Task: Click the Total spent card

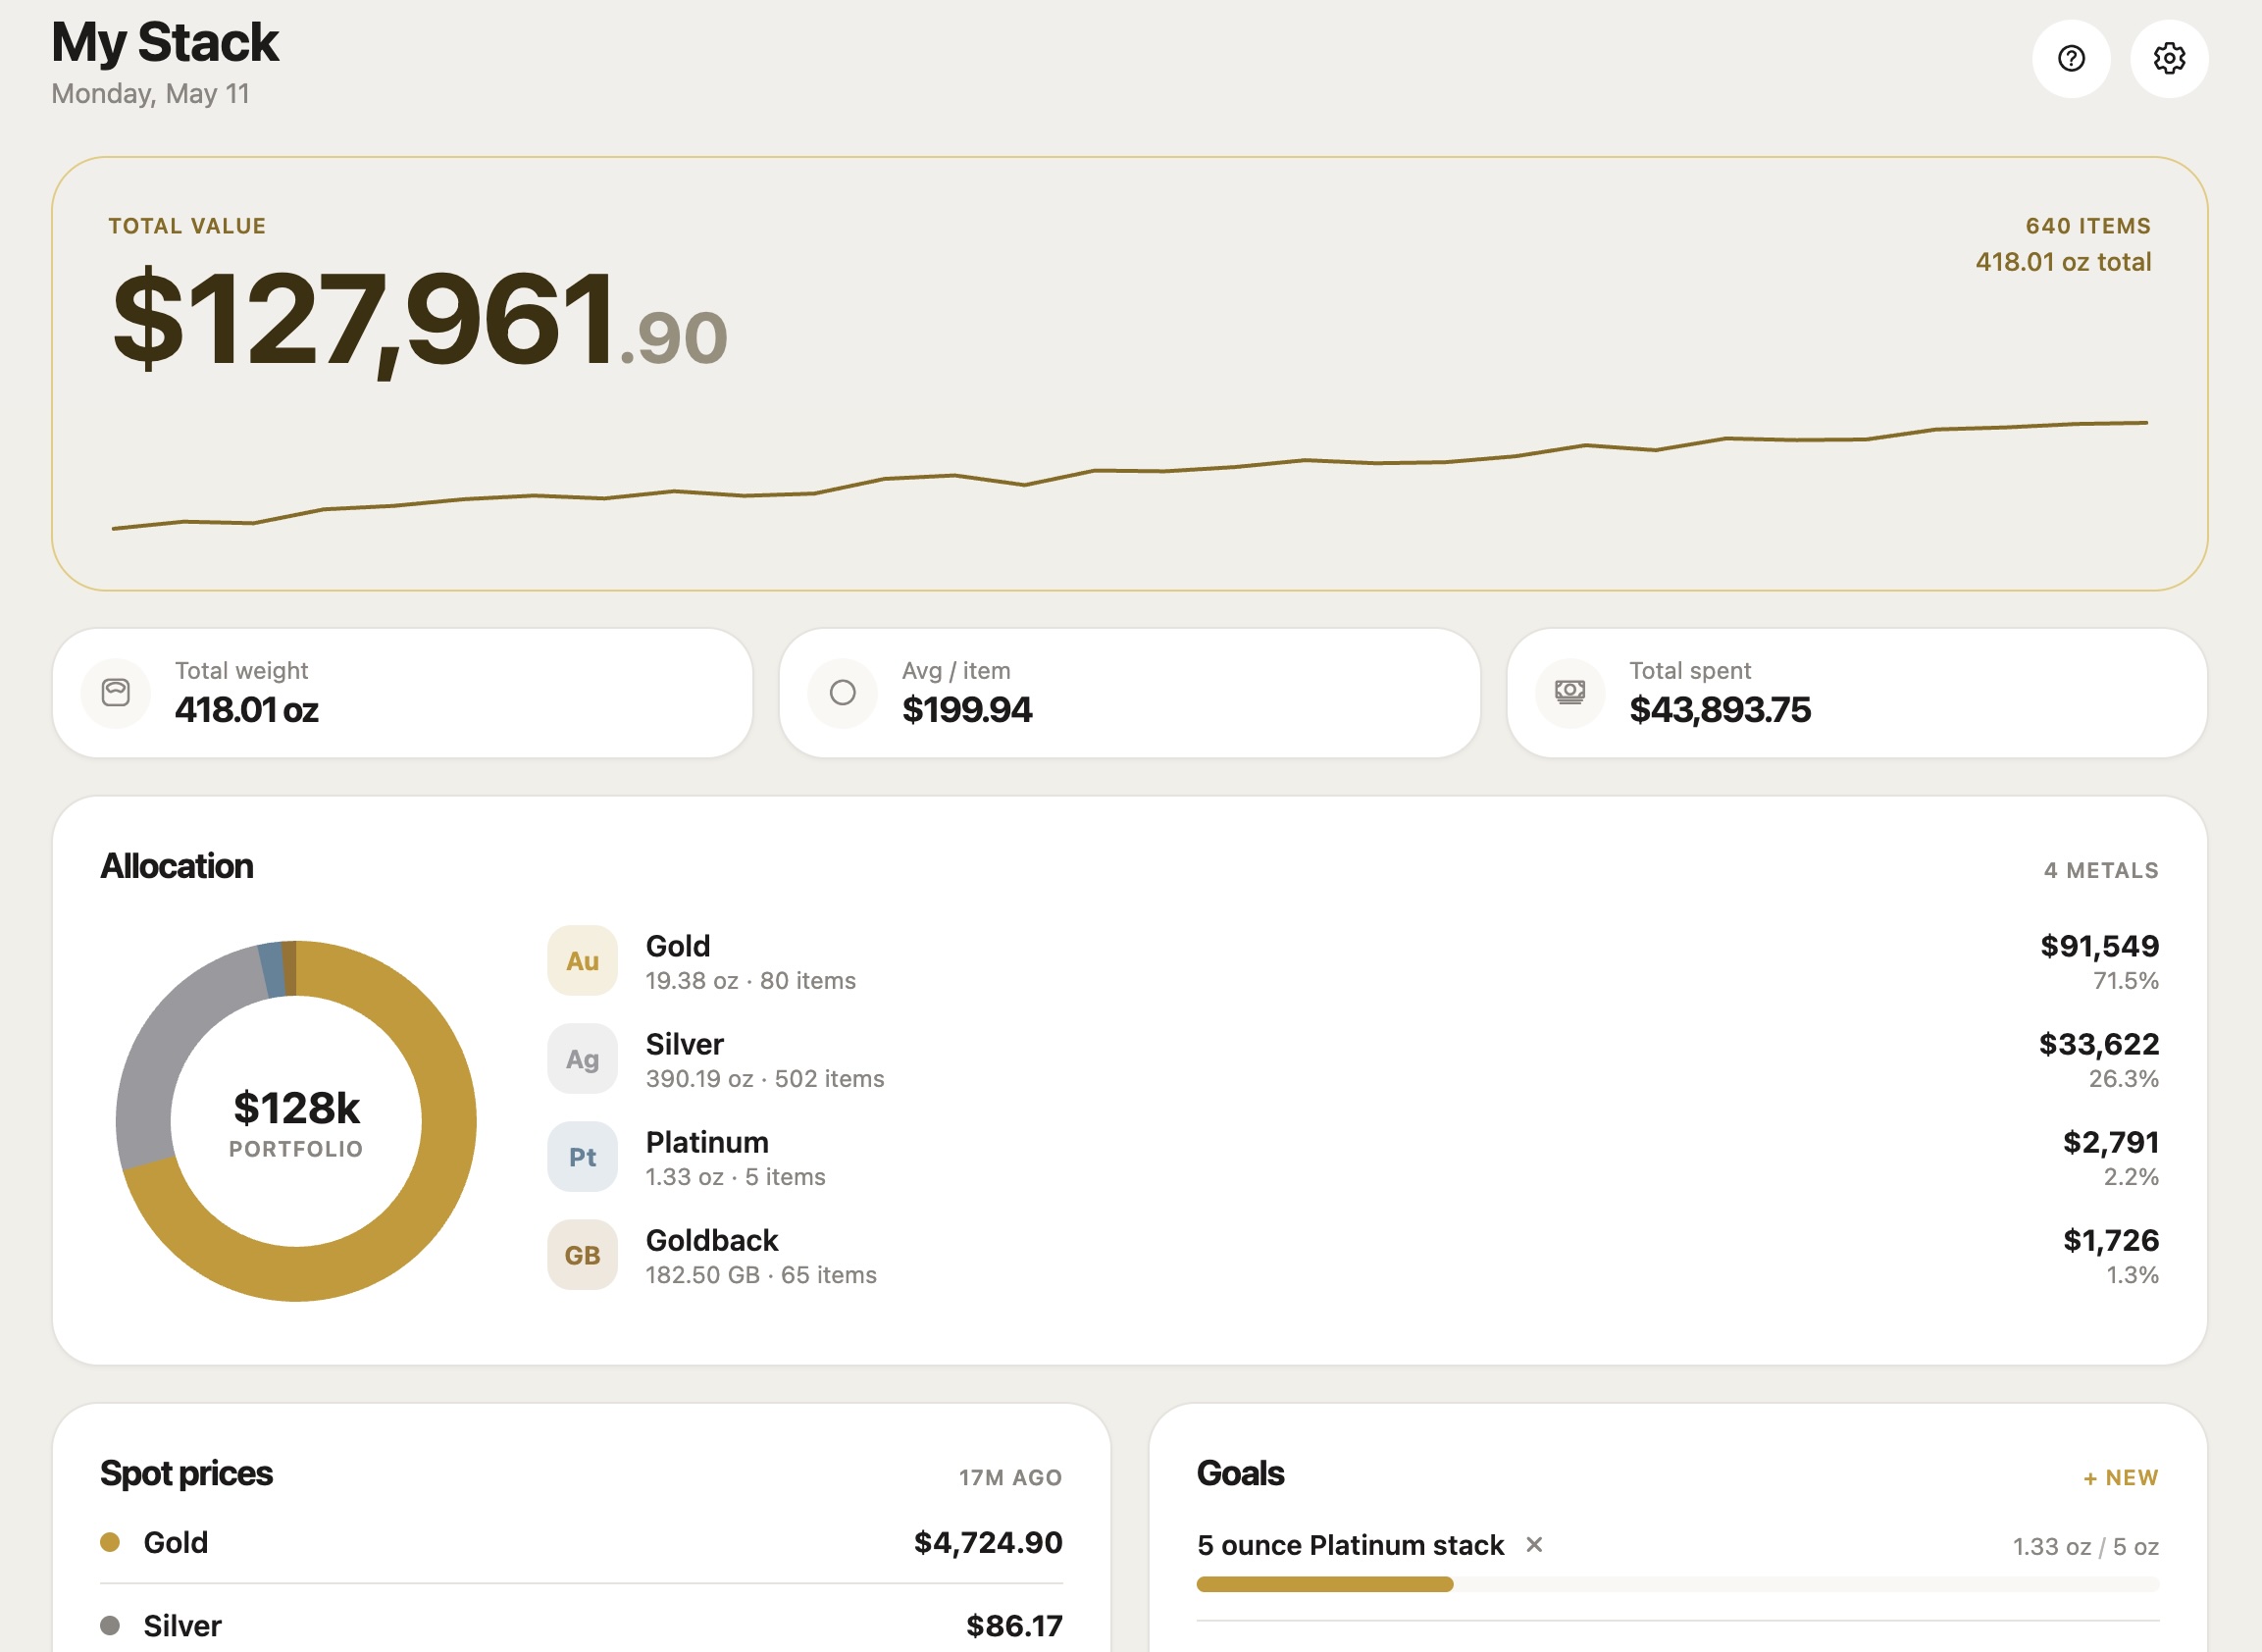Action: 1857,693
